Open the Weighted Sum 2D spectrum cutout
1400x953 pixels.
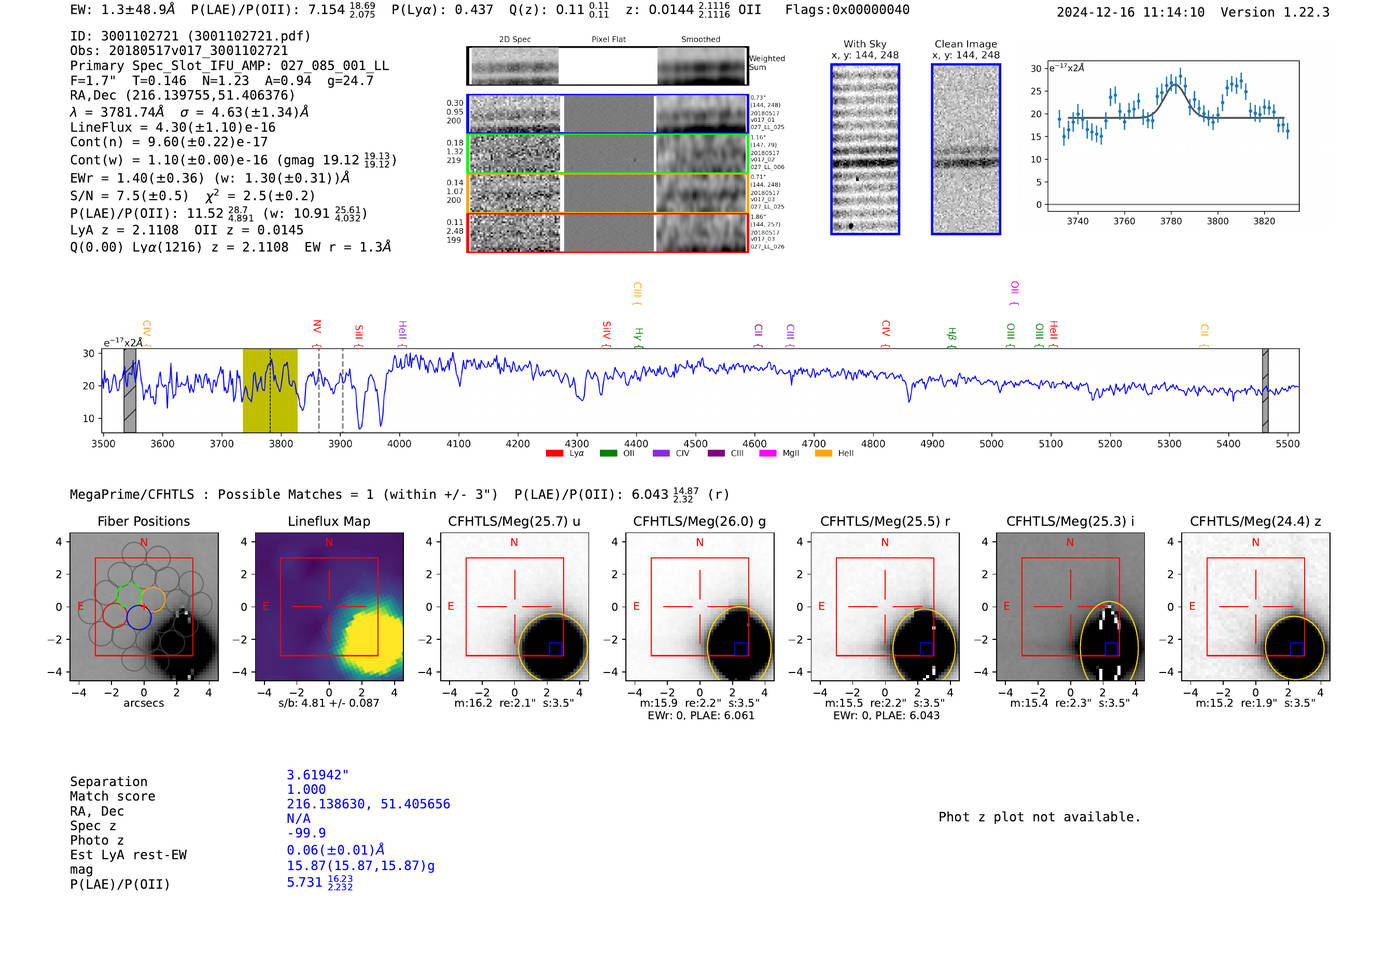click(x=607, y=66)
